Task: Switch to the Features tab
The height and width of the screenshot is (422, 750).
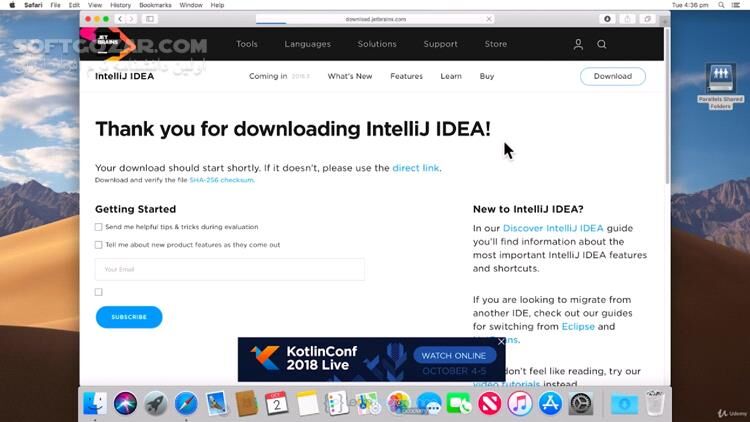Action: point(406,76)
